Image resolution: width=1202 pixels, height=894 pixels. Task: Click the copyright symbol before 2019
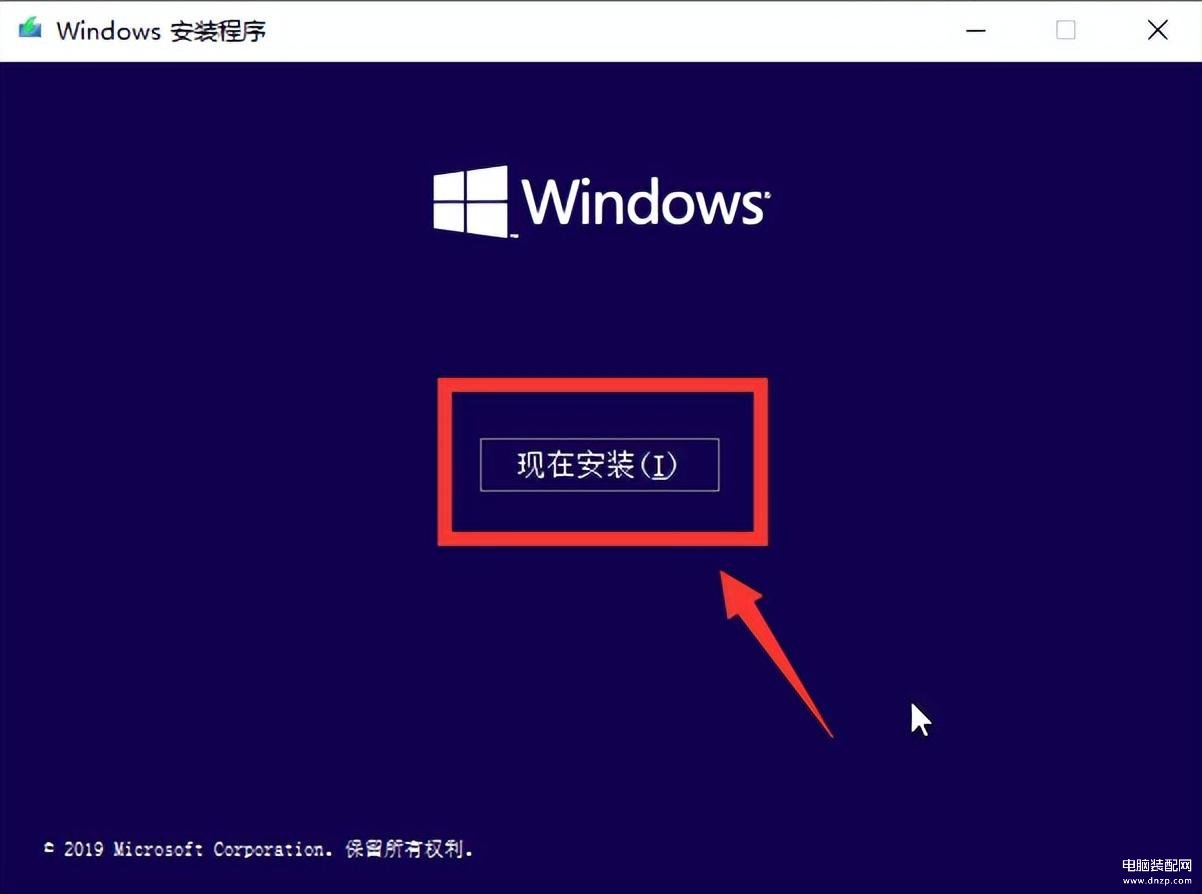[x=50, y=847]
